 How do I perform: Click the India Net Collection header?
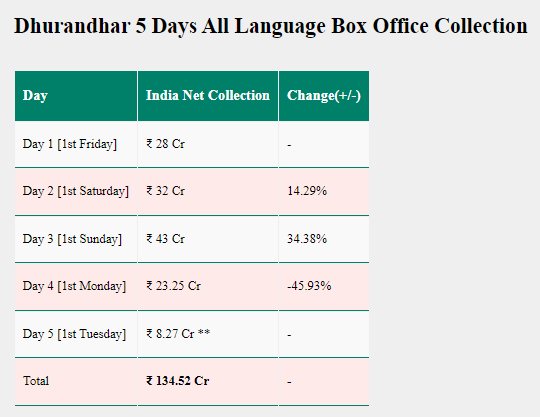click(x=208, y=95)
